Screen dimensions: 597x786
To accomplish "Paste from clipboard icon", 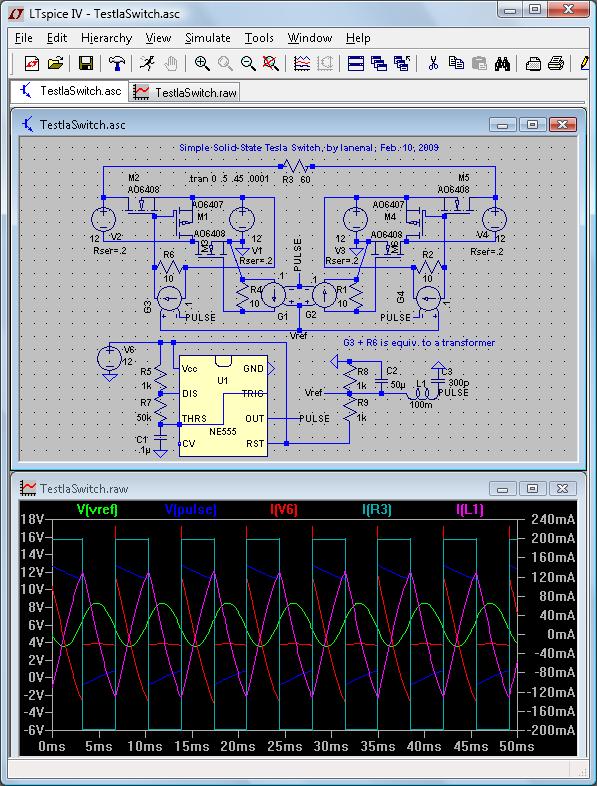I will click(x=479, y=63).
